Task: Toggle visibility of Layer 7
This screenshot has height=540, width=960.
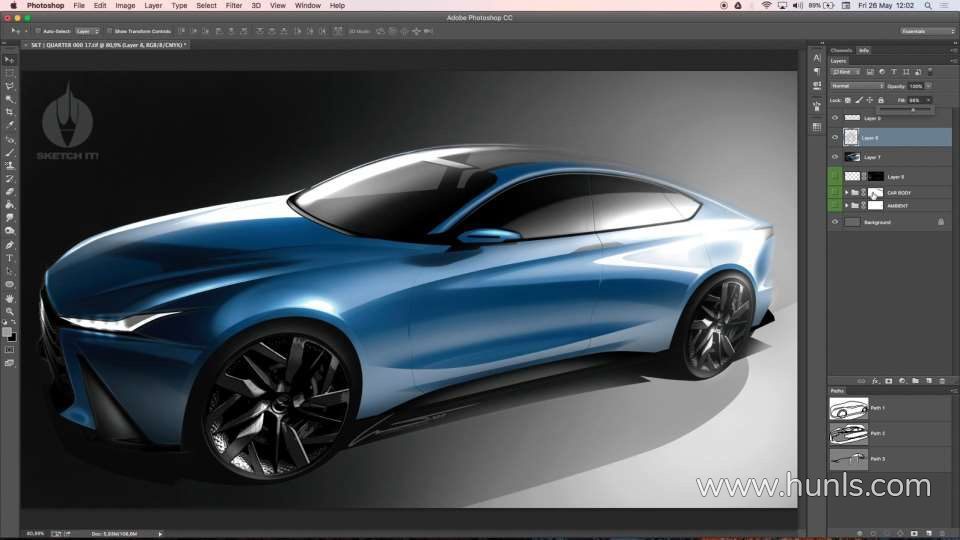Action: pos(835,157)
